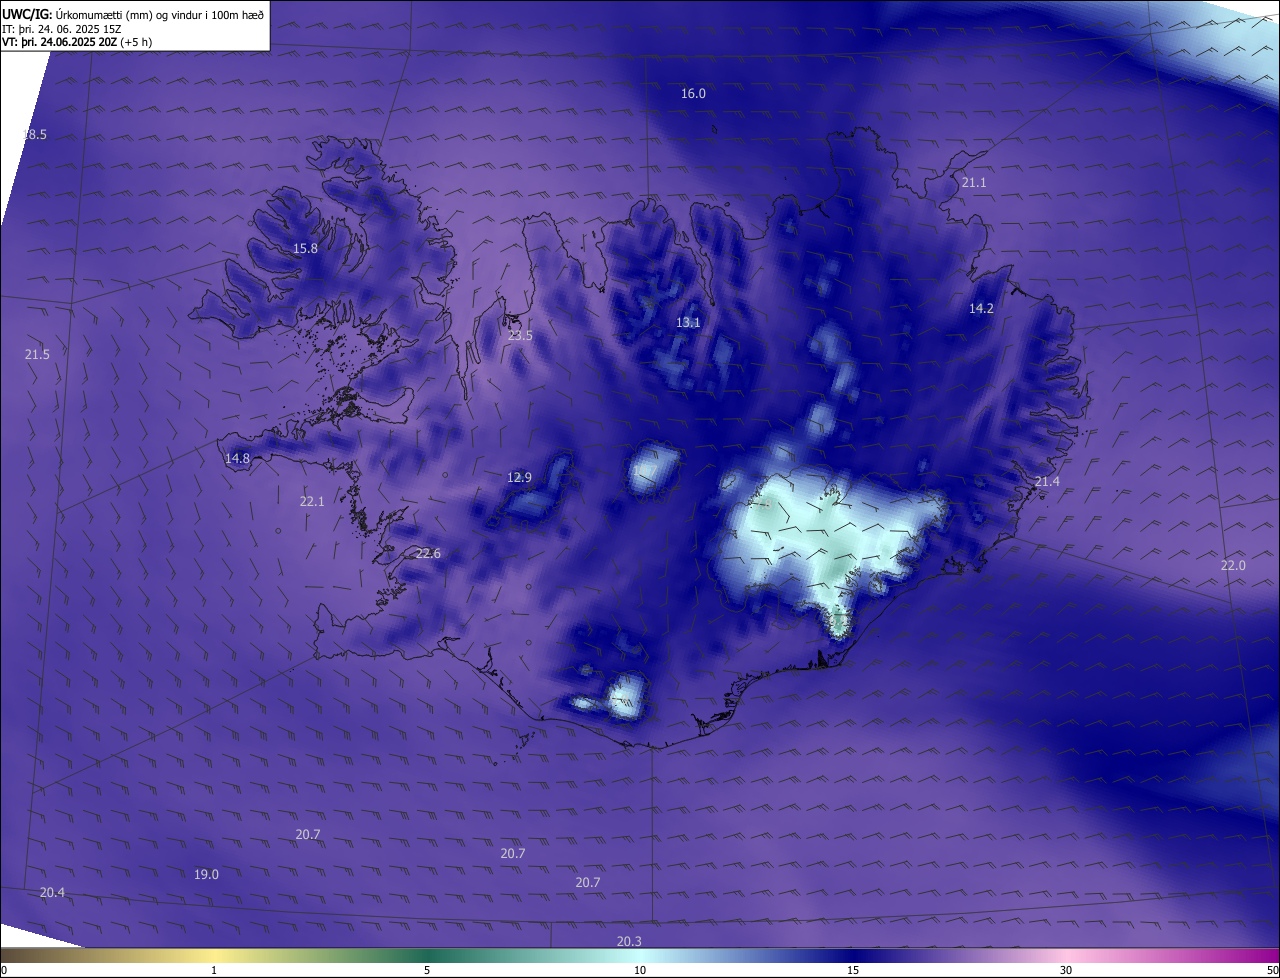Click the 20.4 value label
The image size is (1280, 978).
[52, 892]
